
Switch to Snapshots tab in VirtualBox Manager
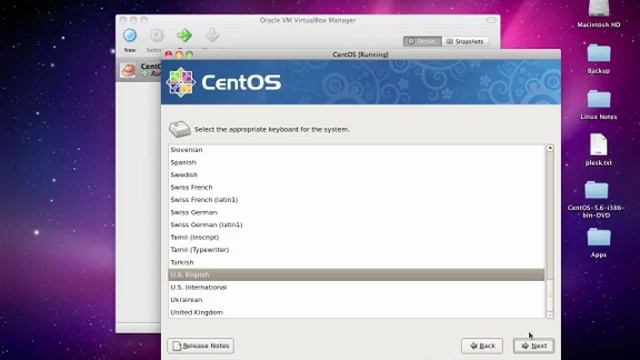coord(465,42)
